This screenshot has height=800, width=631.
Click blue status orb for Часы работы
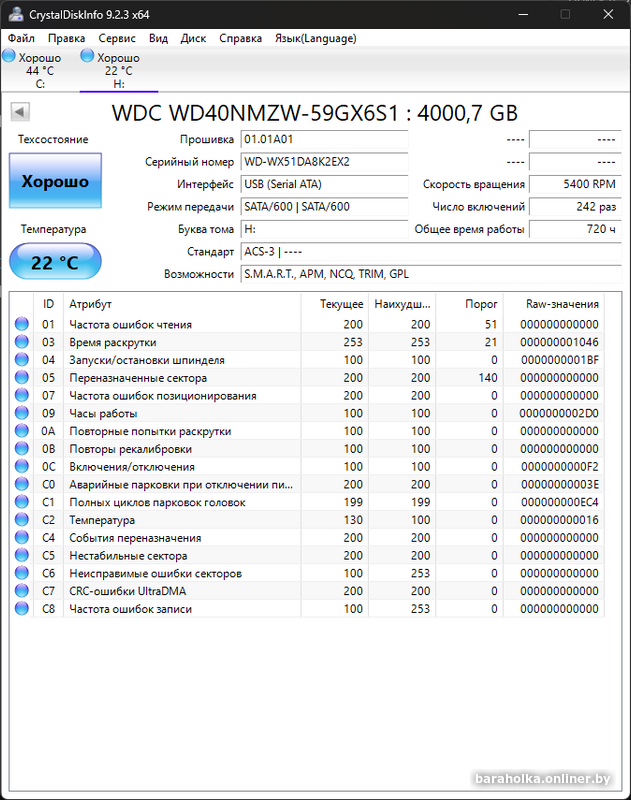click(x=22, y=414)
